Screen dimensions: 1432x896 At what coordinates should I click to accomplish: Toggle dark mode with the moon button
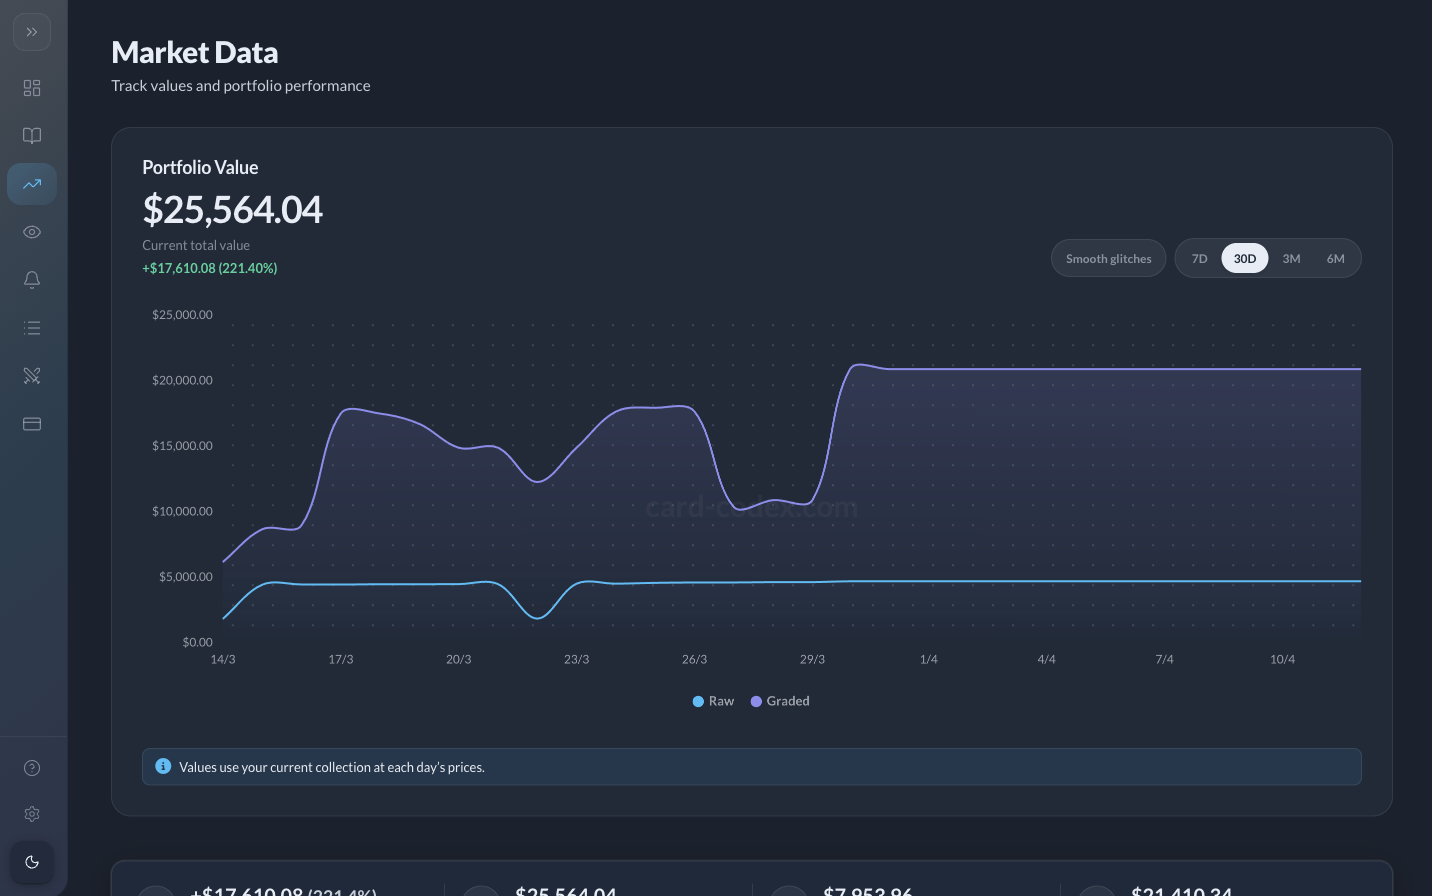tap(32, 862)
